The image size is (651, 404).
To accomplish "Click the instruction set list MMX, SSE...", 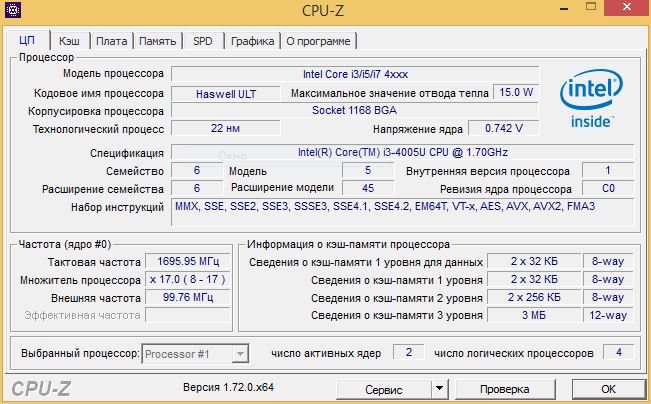I will pos(402,212).
